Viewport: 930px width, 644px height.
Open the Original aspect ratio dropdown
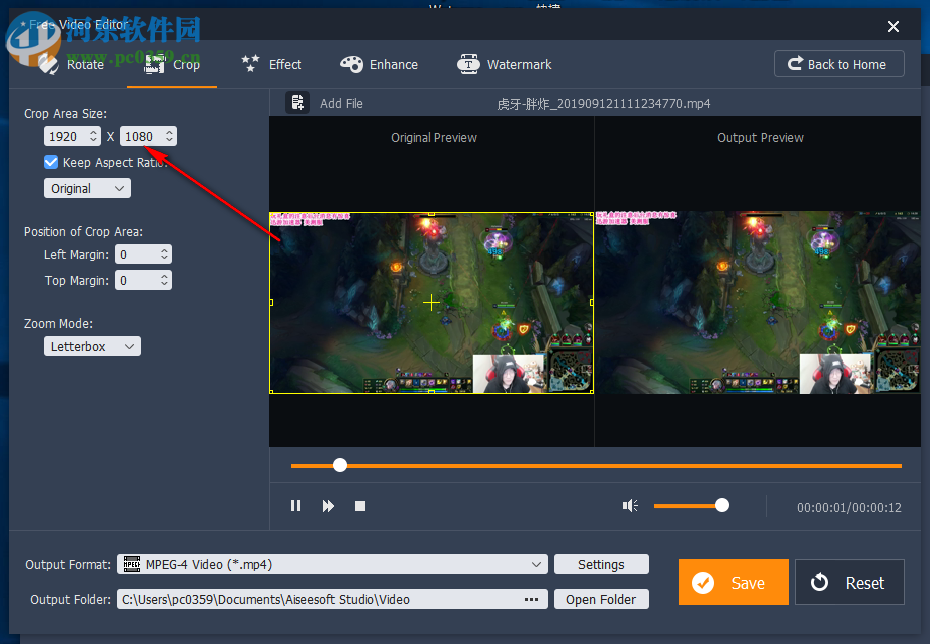[87, 187]
